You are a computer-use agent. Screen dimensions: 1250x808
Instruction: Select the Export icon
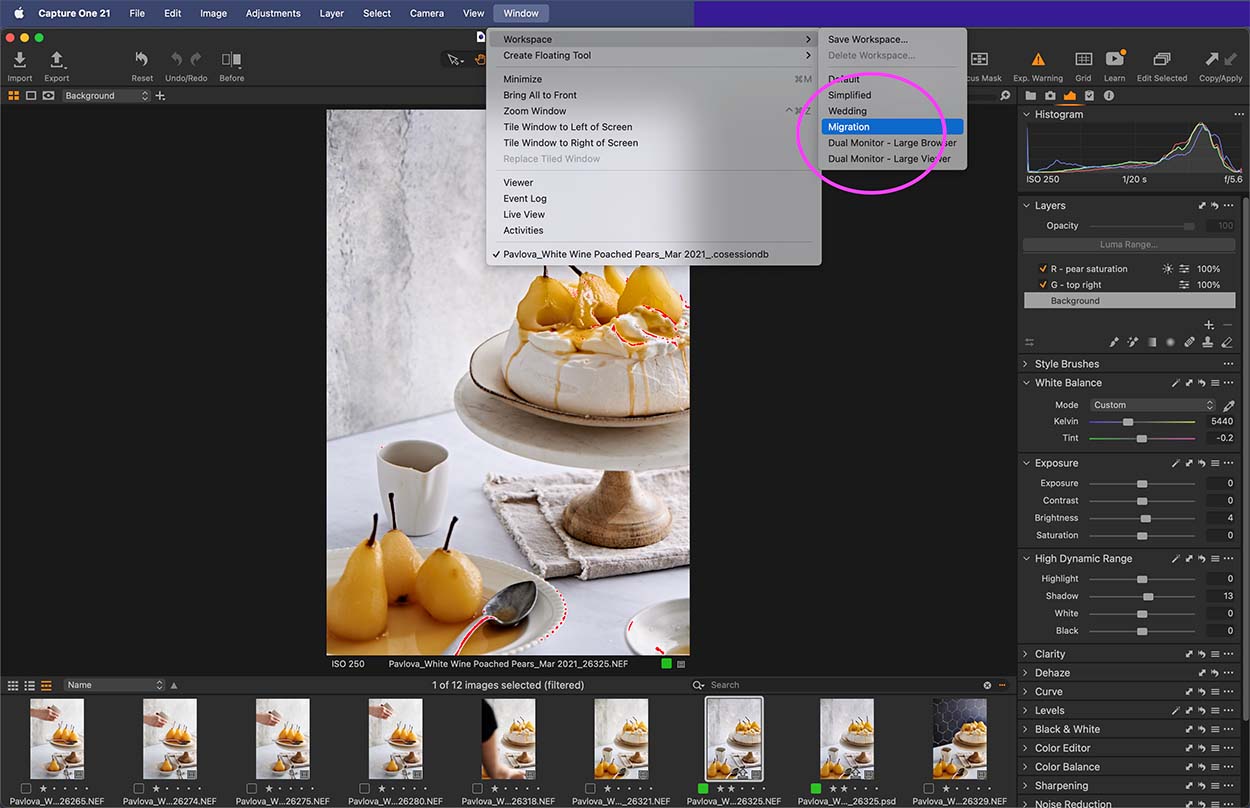tap(56, 60)
